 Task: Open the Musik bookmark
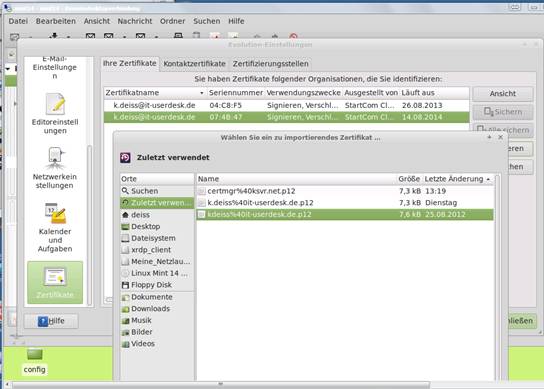157,320
